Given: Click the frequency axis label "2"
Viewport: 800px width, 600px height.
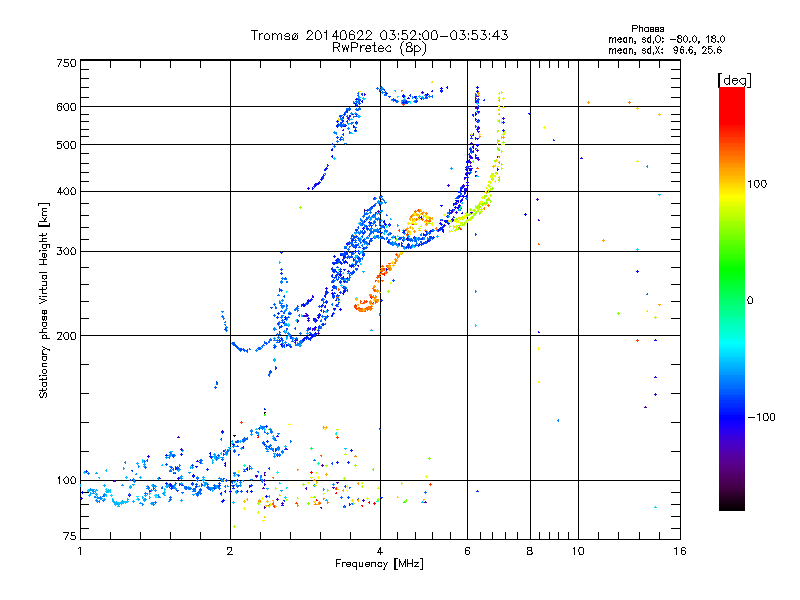Looking at the screenshot, I should click(230, 551).
